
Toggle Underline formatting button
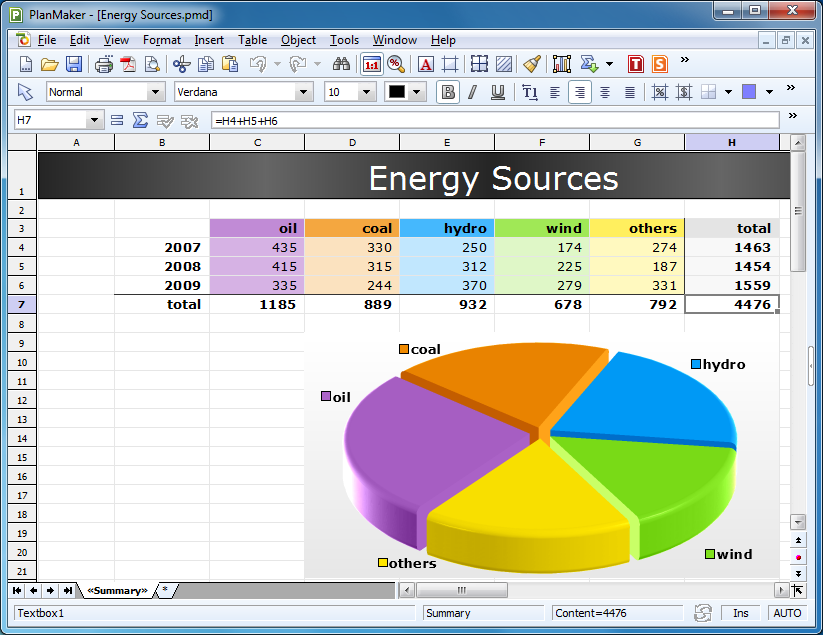pyautogui.click(x=497, y=92)
